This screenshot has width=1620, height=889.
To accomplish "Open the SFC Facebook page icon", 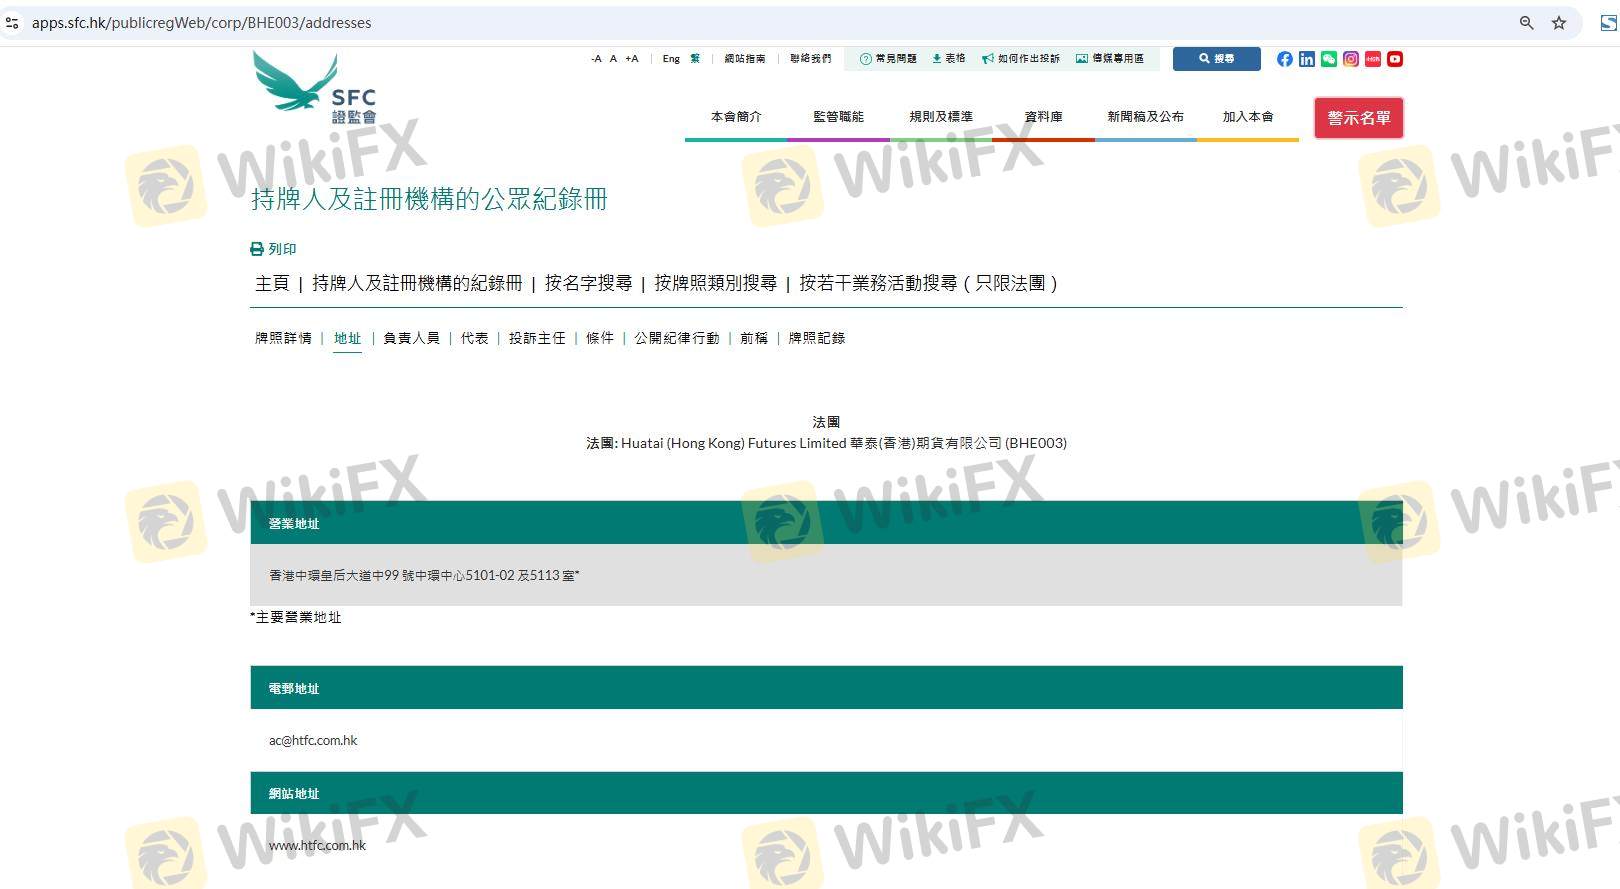I will (x=1285, y=59).
